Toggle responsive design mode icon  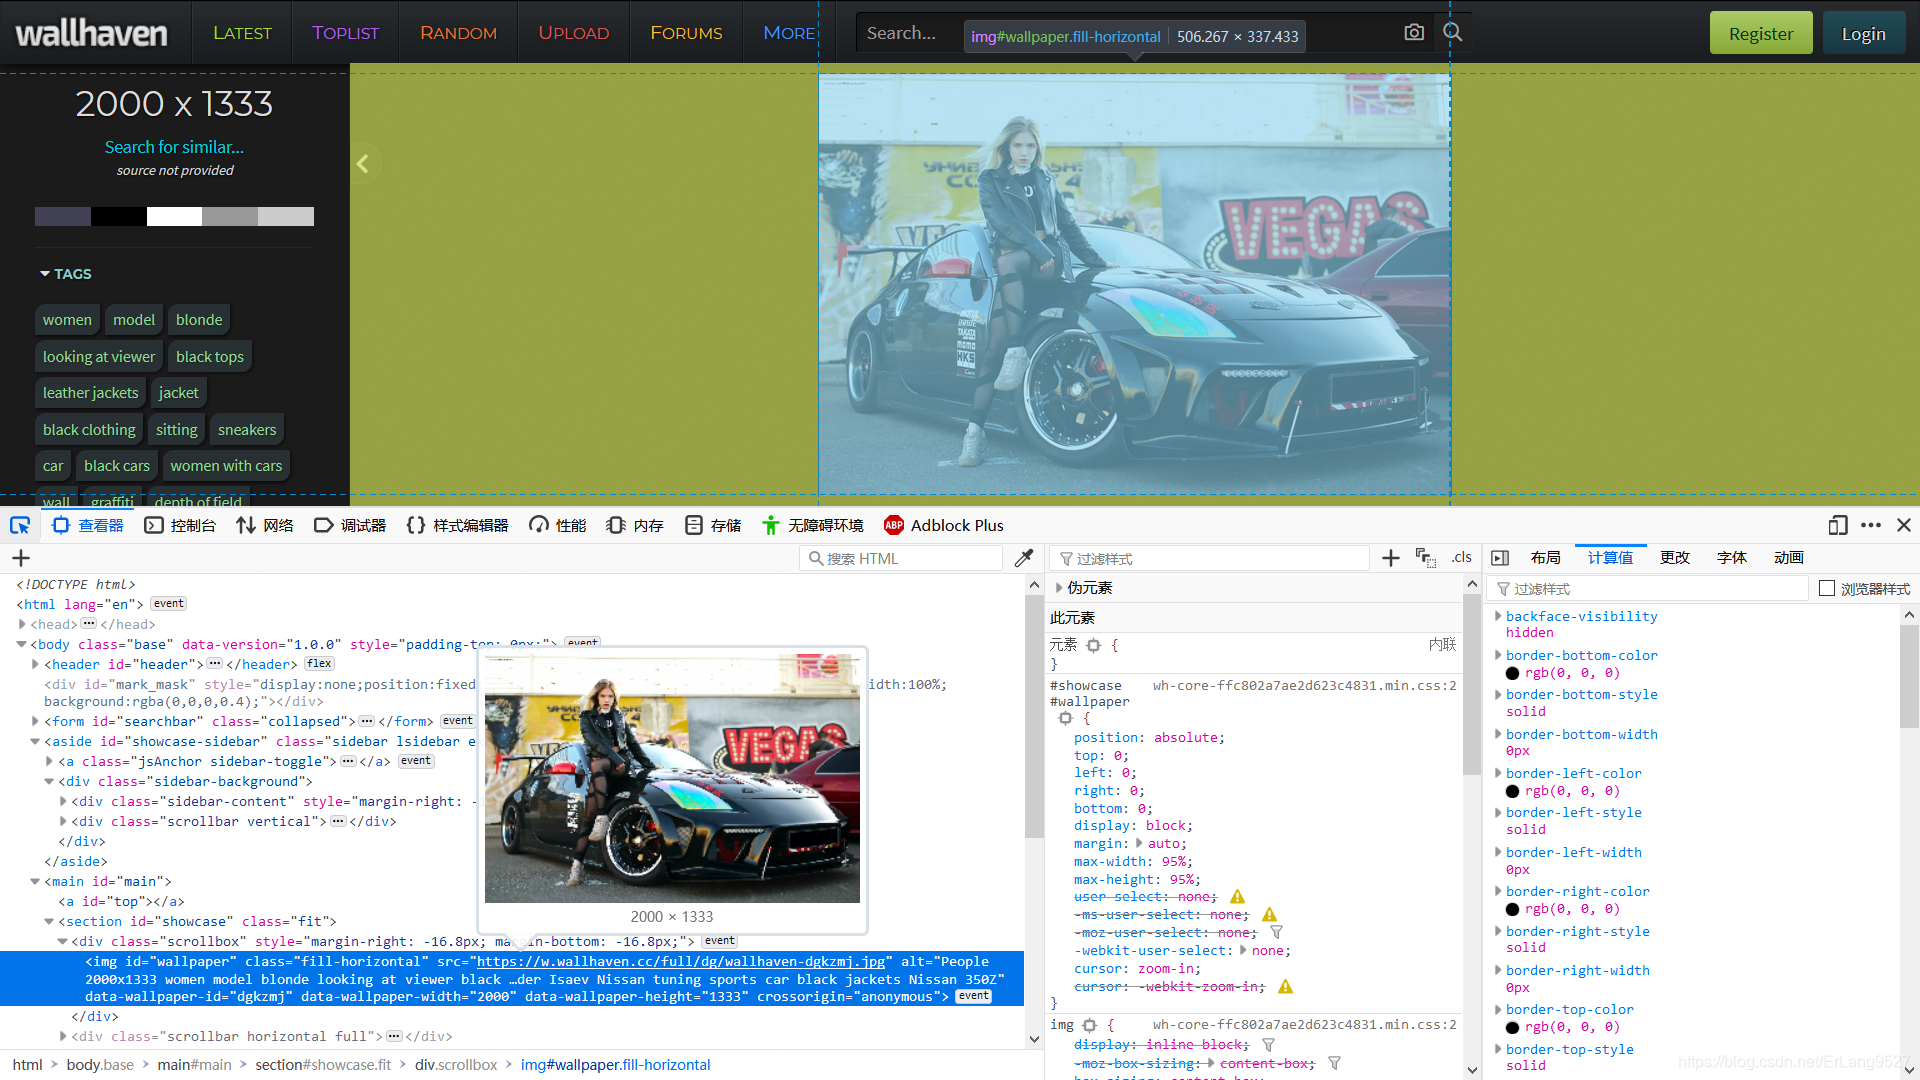click(x=1837, y=525)
